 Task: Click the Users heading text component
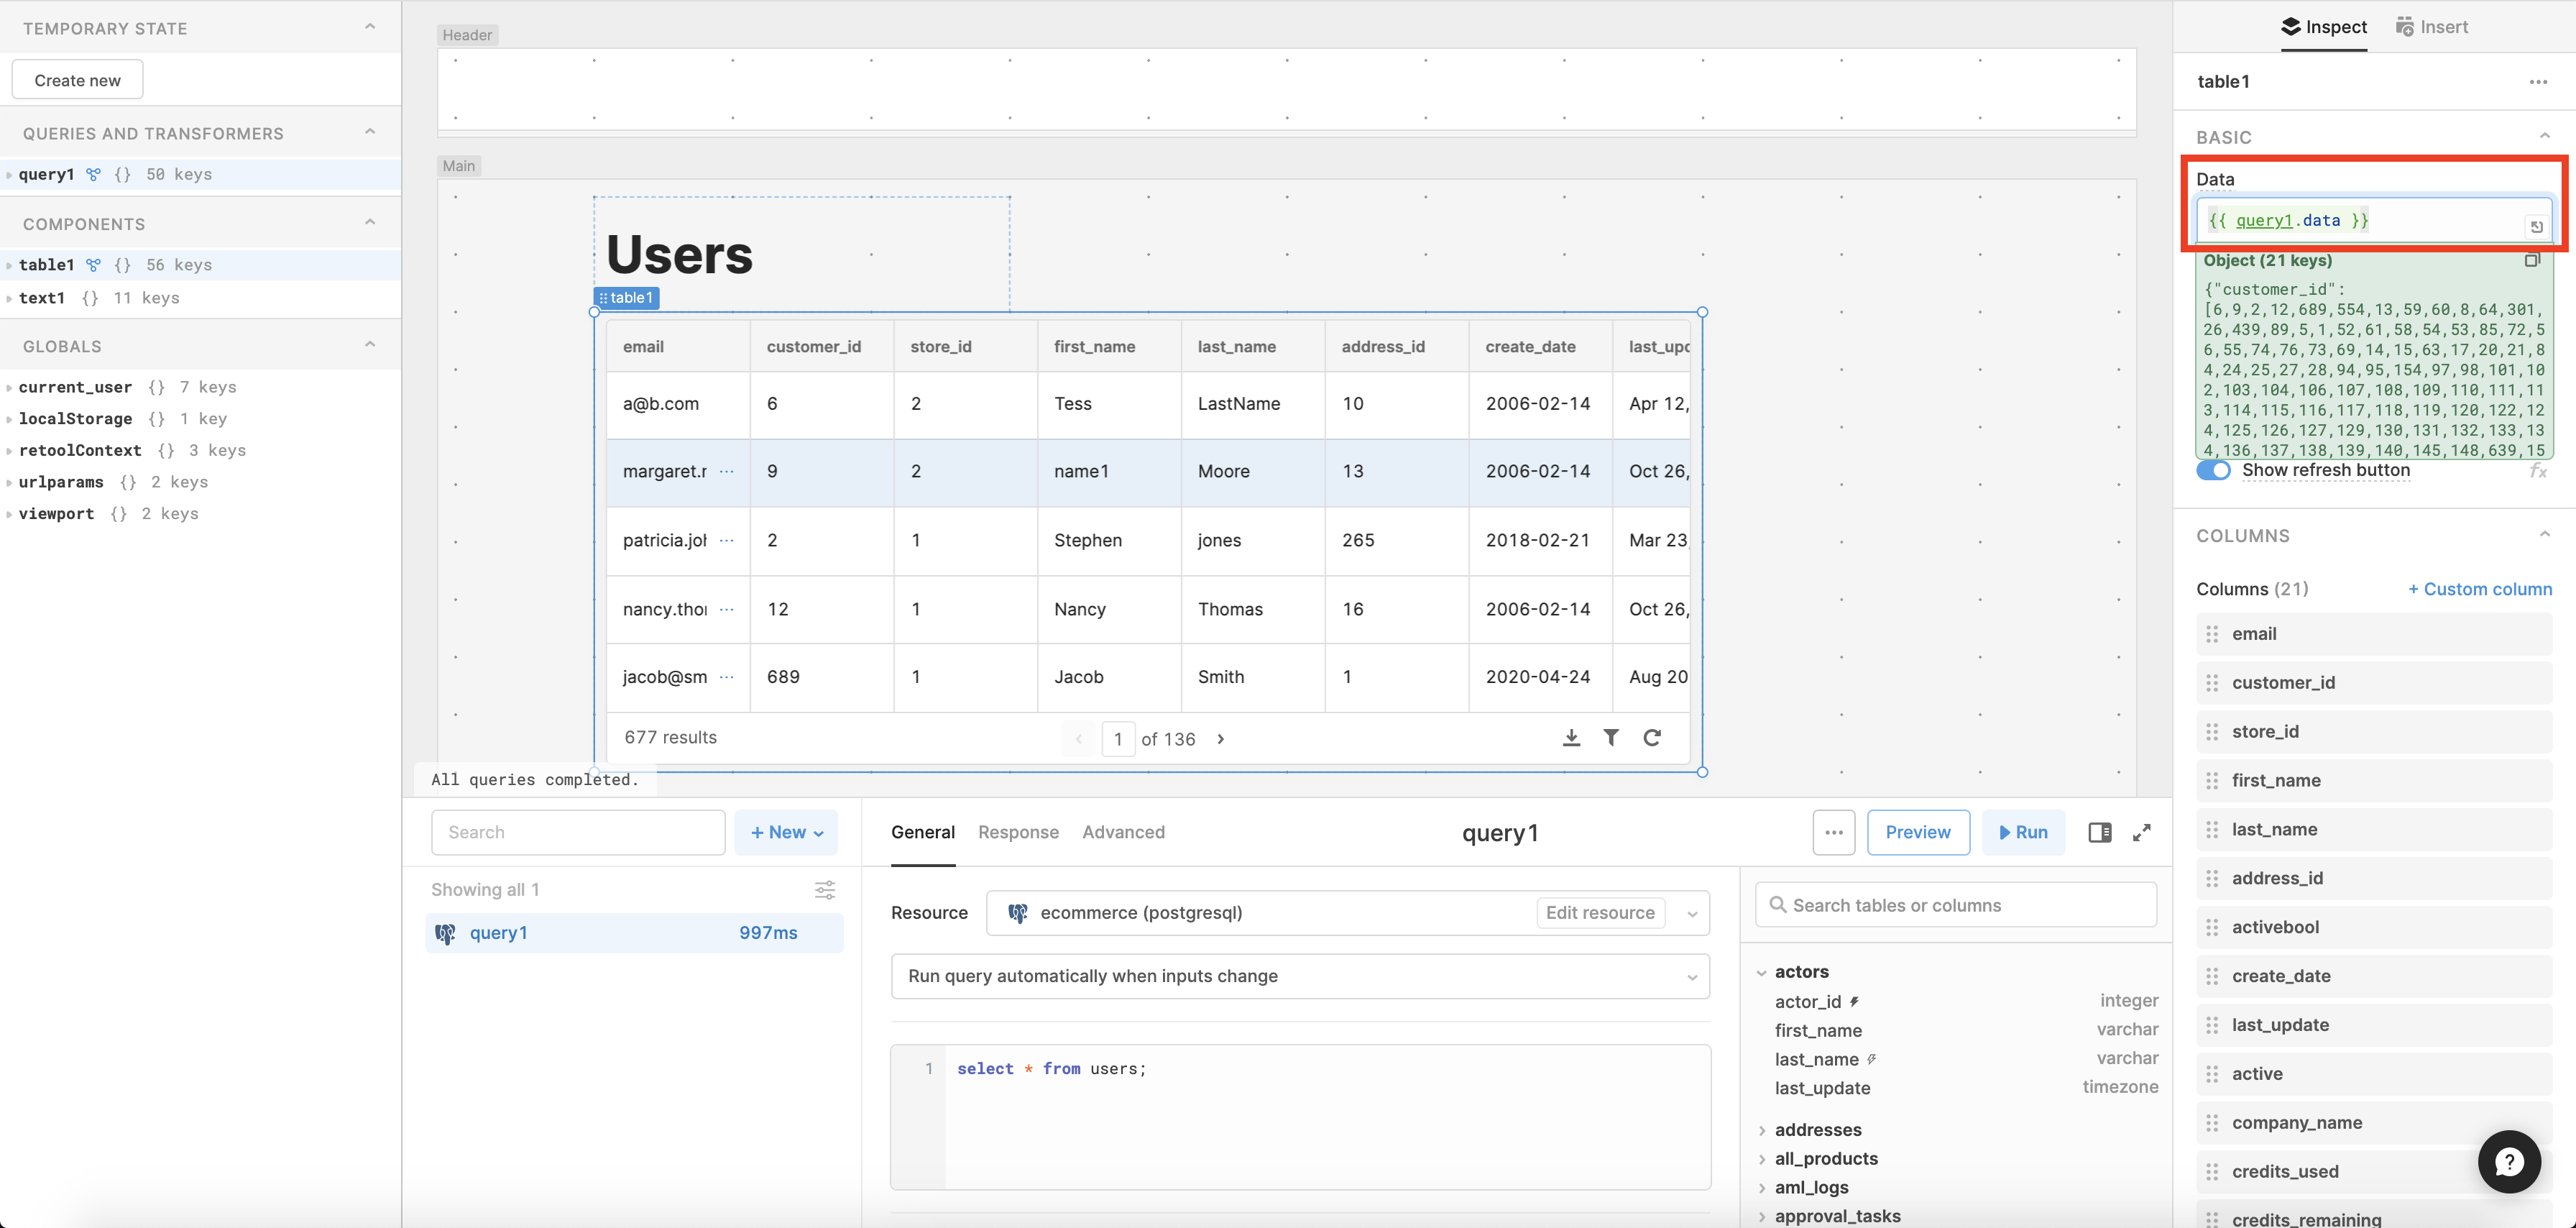tap(679, 254)
